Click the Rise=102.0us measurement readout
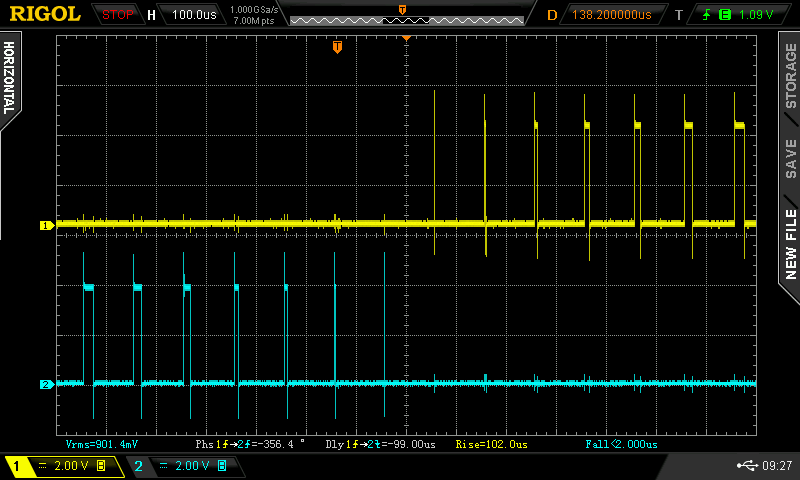 (x=491, y=443)
